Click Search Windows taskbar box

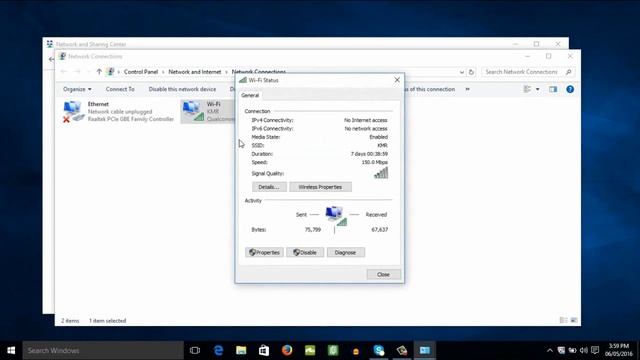click(x=103, y=350)
